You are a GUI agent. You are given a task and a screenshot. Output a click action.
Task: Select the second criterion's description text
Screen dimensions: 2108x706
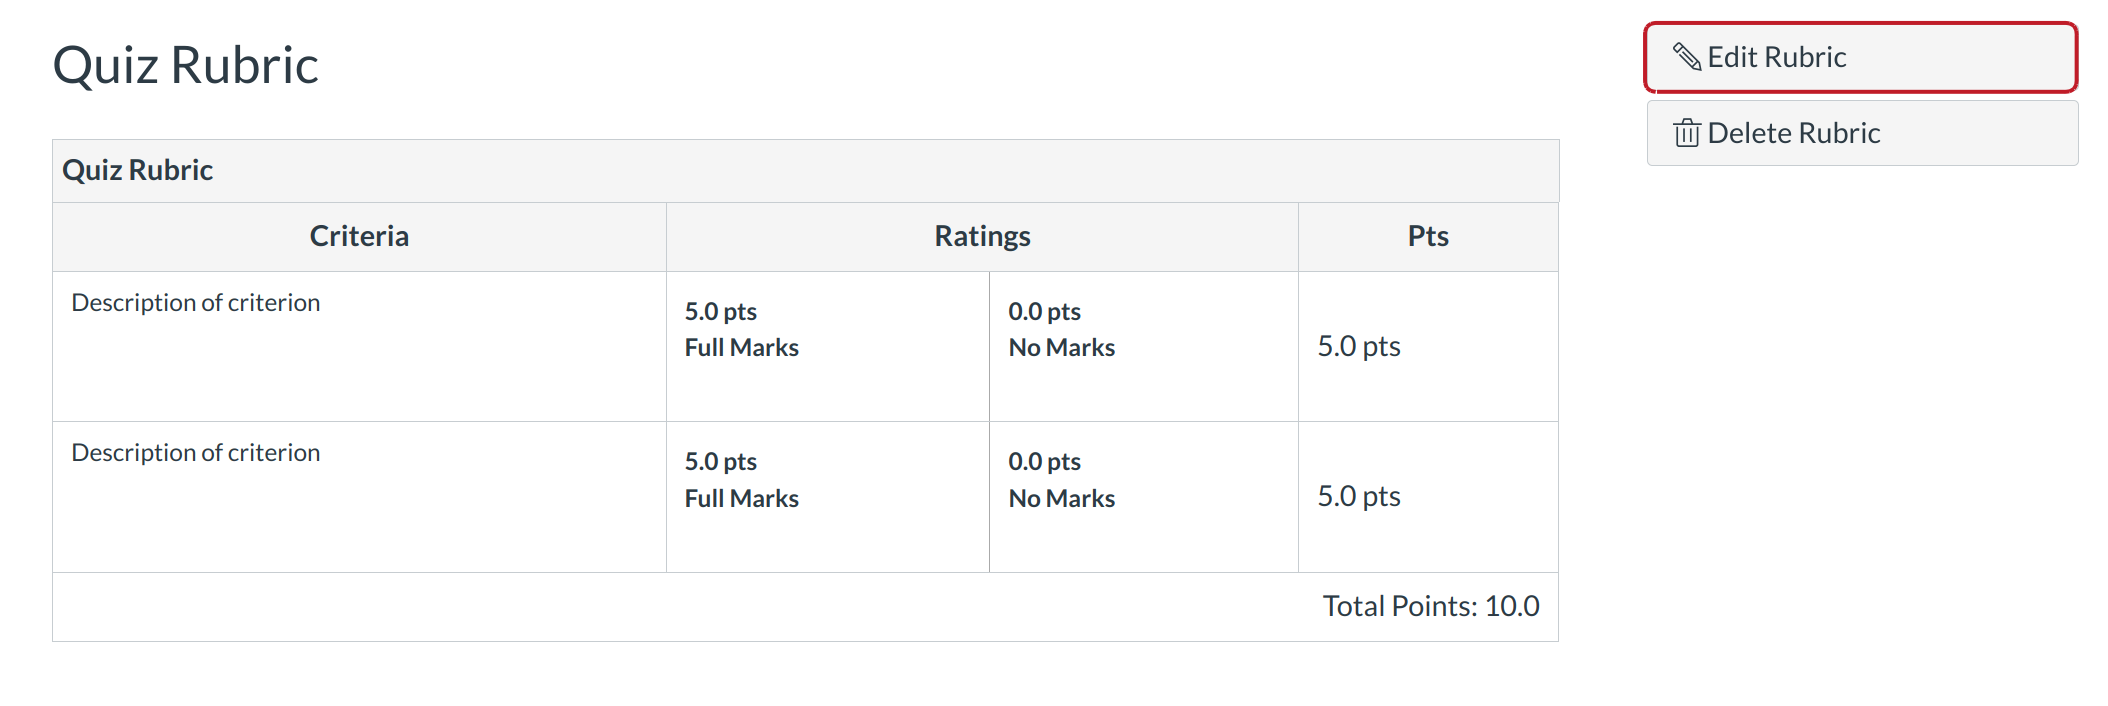196,453
